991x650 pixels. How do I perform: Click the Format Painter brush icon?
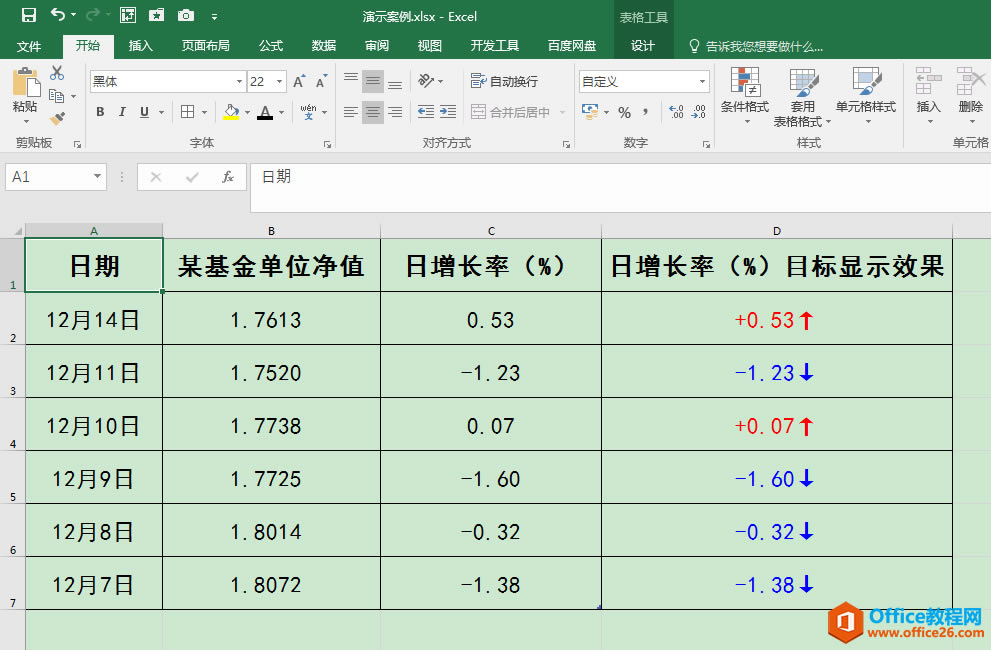pyautogui.click(x=57, y=118)
